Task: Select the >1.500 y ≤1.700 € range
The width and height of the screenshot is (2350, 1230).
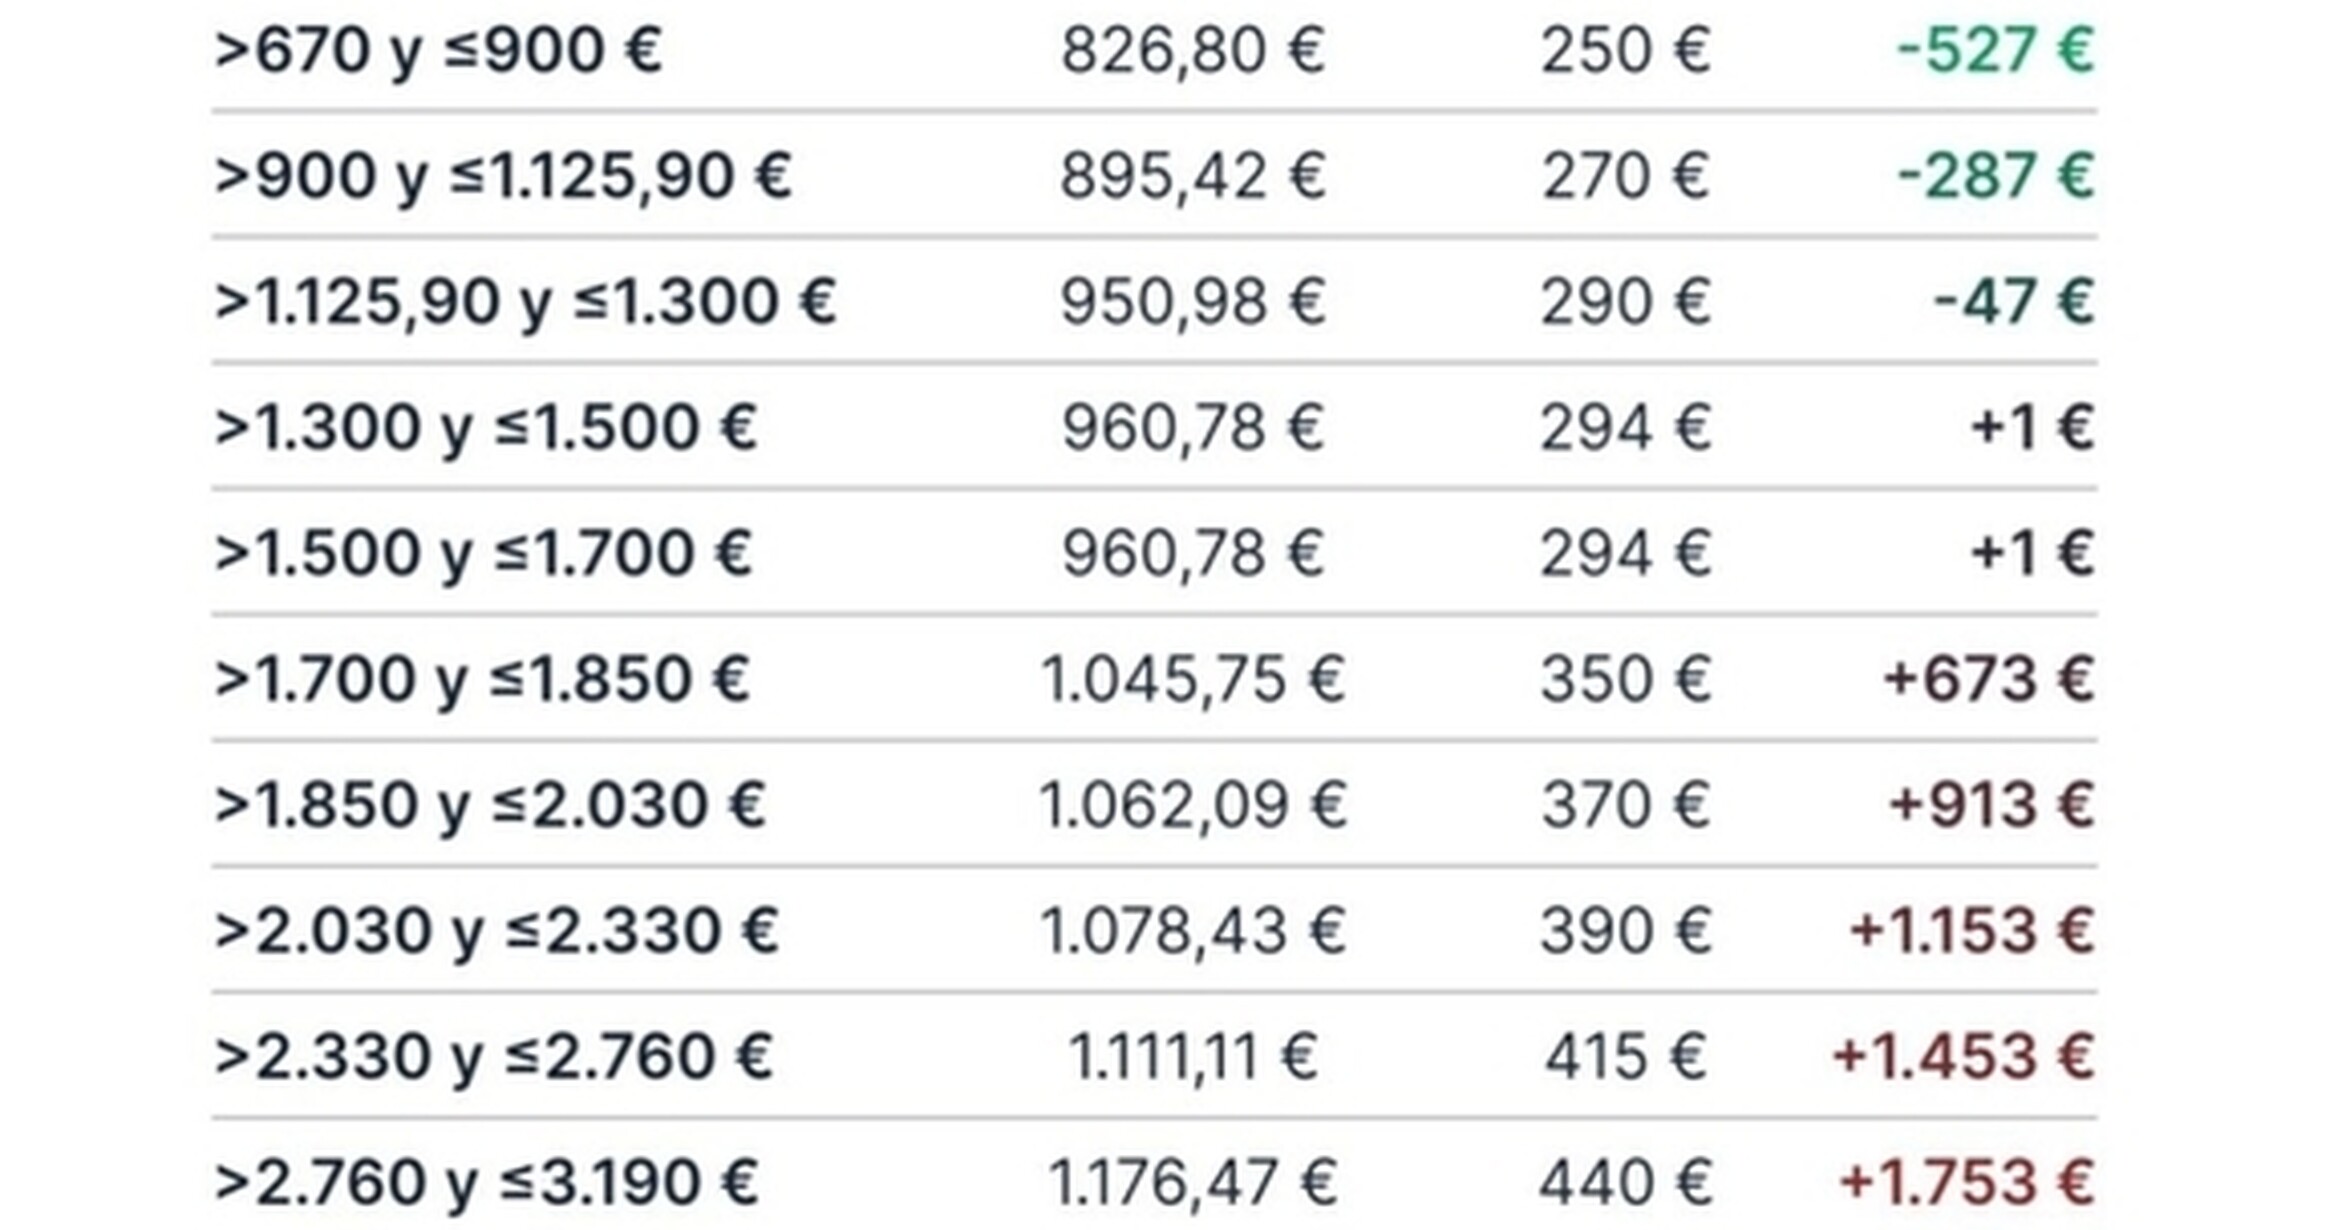Action: (x=483, y=553)
